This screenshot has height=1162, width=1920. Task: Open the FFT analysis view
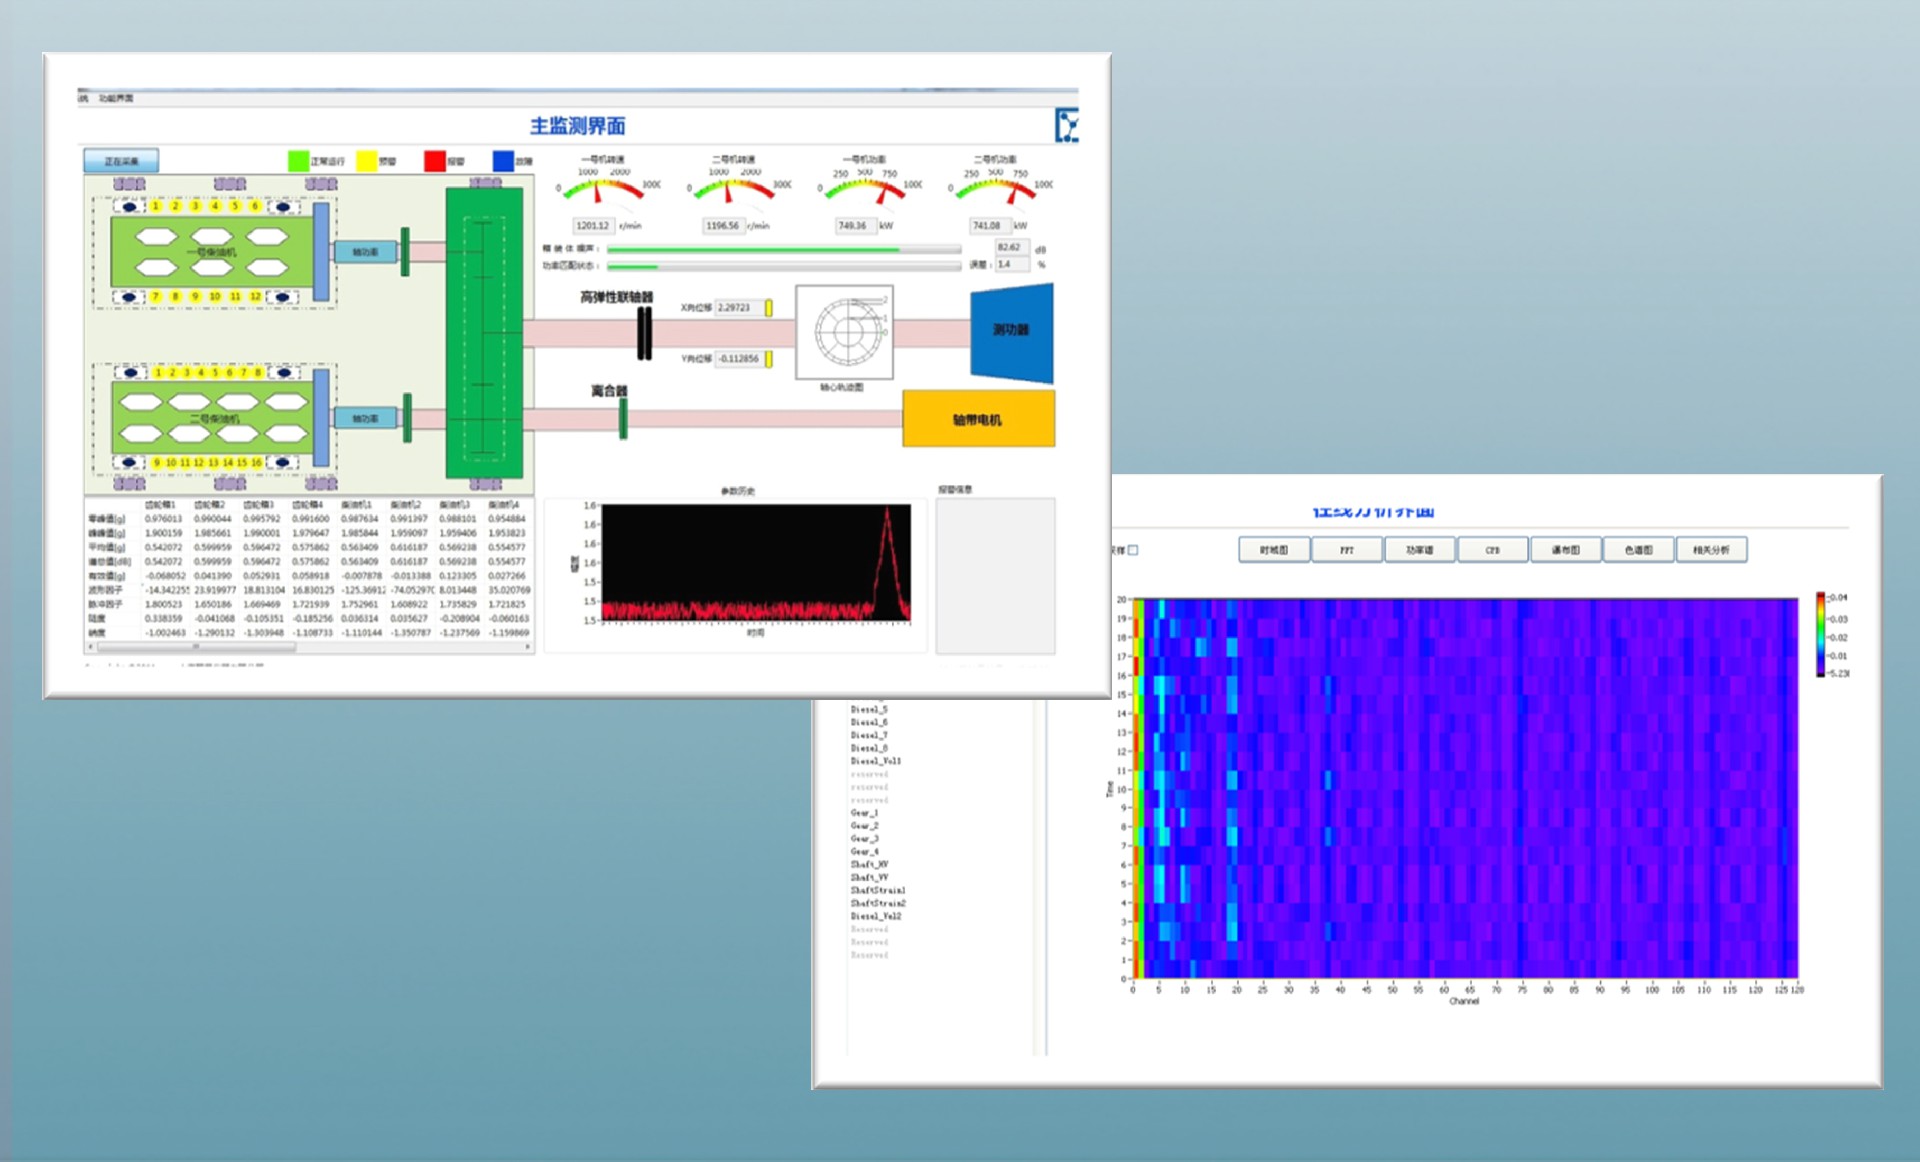1346,550
